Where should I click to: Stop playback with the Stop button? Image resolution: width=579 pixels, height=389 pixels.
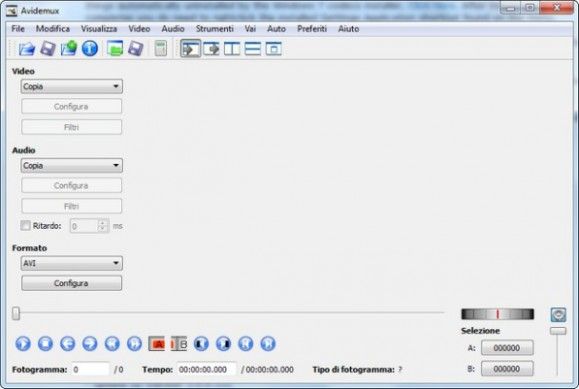(x=45, y=344)
